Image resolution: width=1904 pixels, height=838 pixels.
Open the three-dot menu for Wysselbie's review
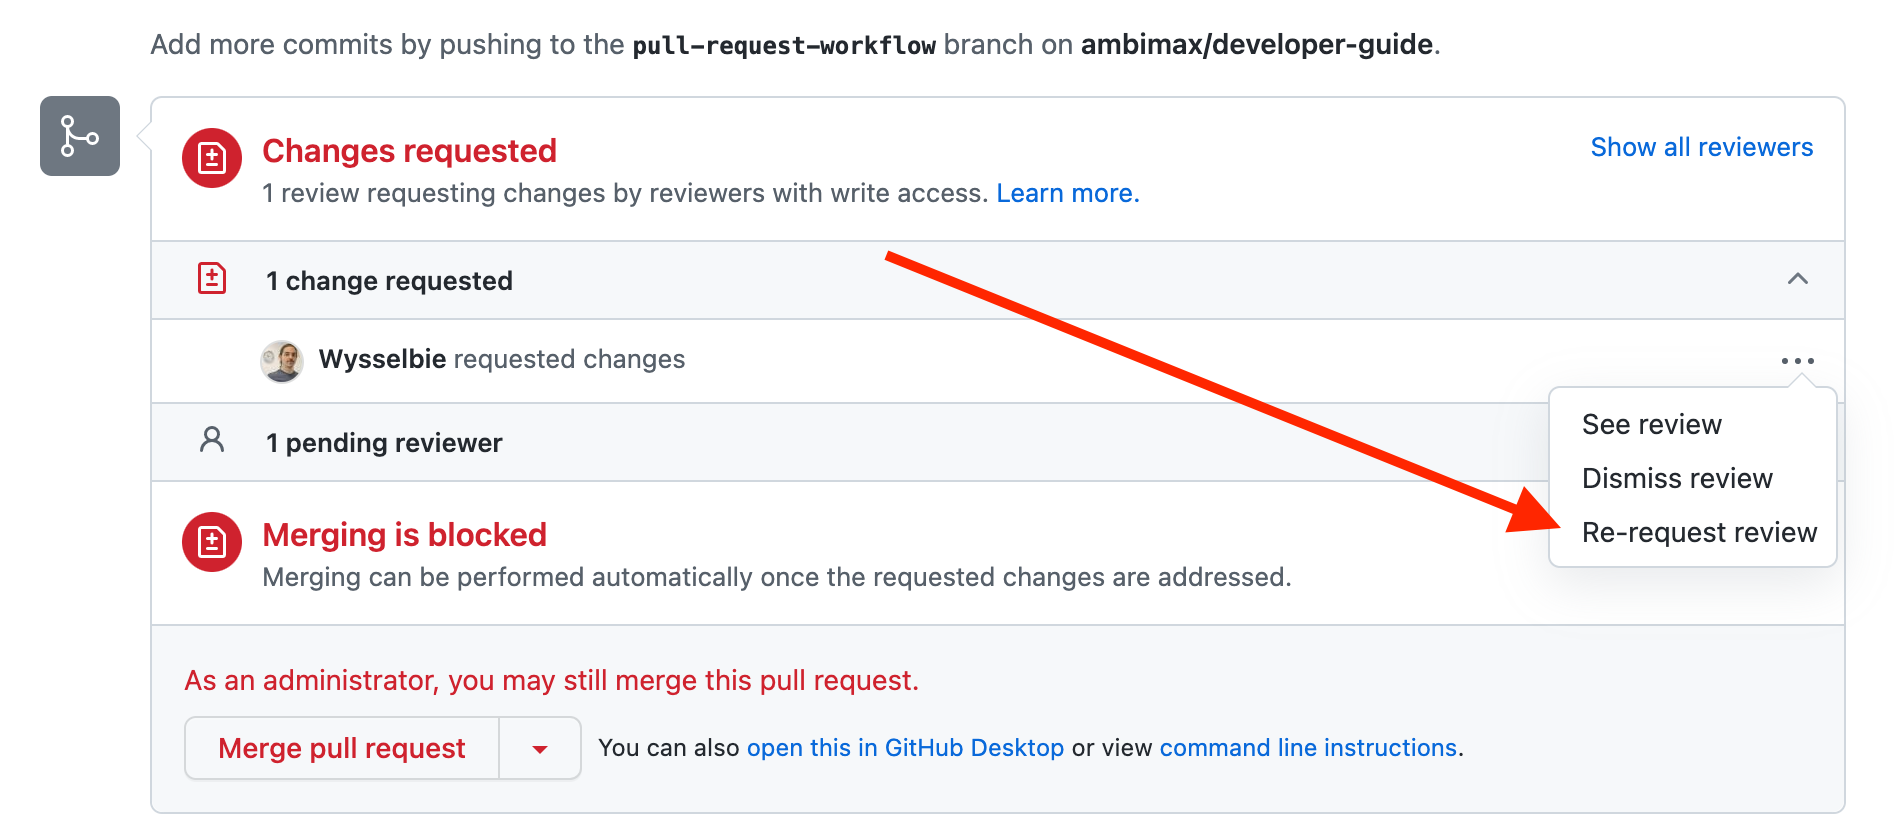click(x=1797, y=361)
